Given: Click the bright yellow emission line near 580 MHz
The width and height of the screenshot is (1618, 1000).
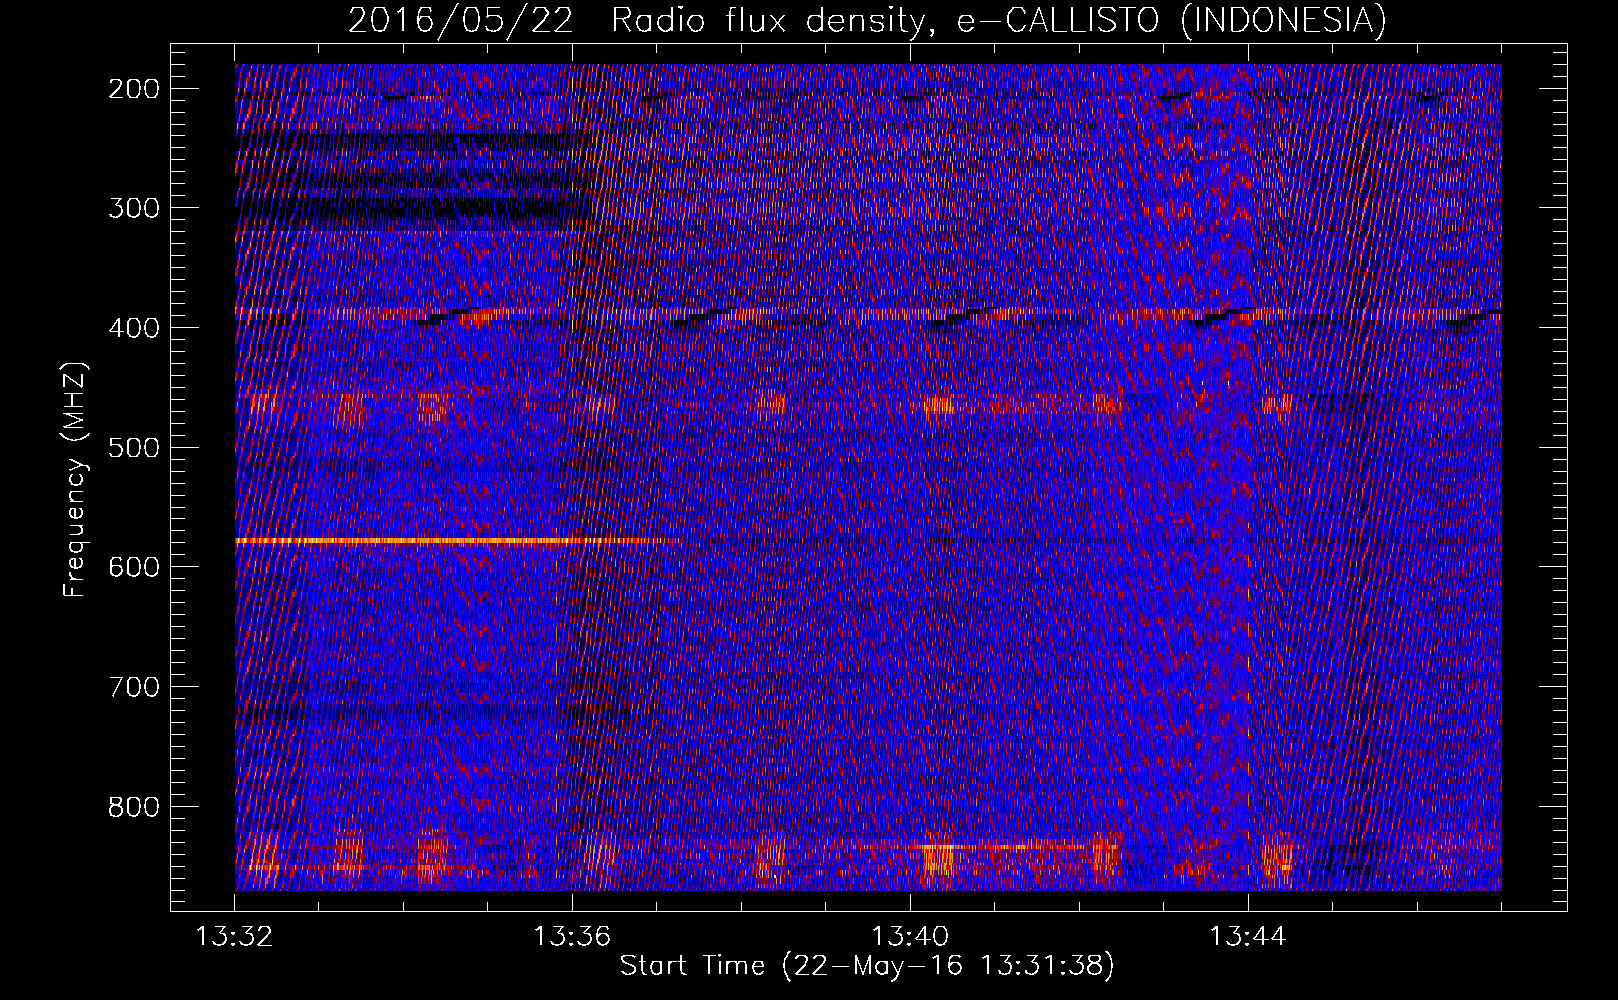Looking at the screenshot, I should 456,541.
